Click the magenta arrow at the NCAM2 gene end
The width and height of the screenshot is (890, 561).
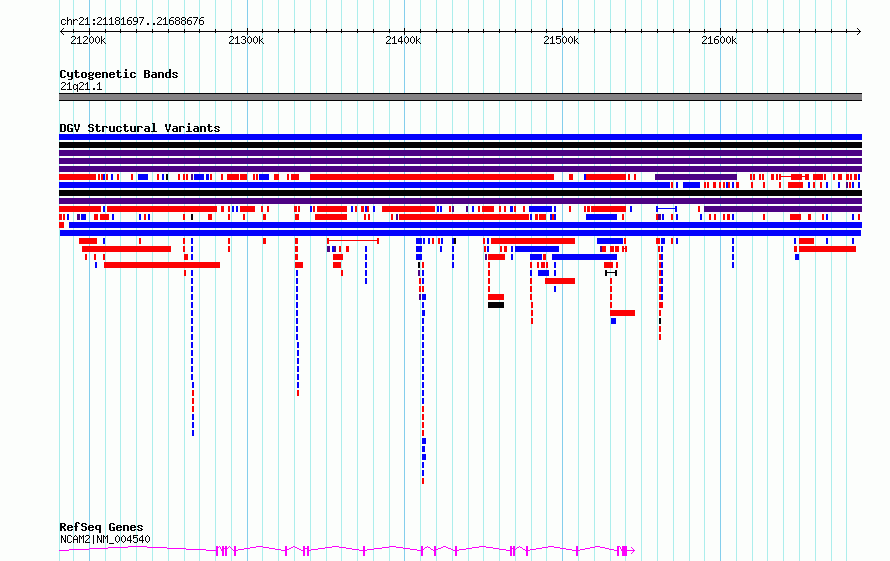coord(632,550)
